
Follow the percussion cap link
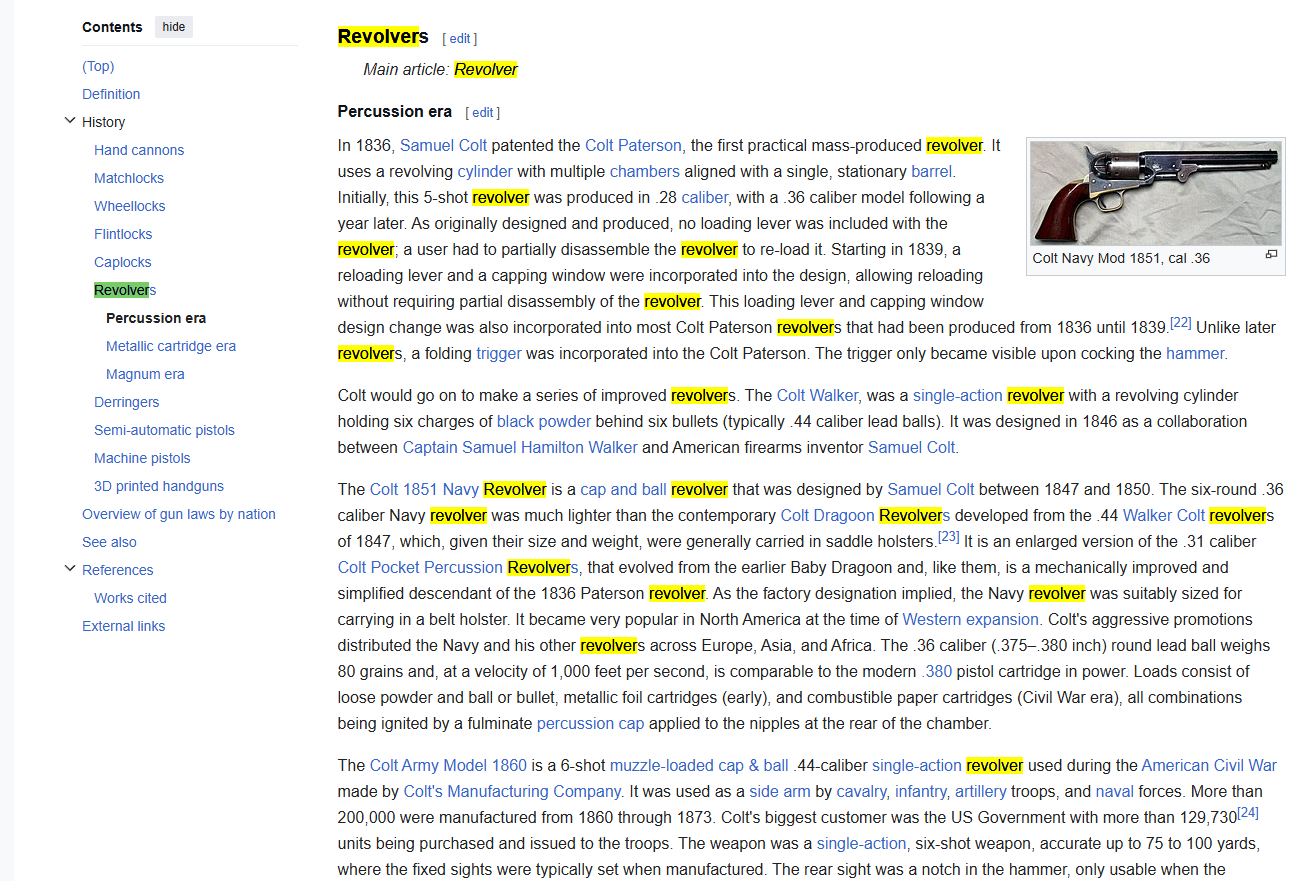tap(591, 723)
